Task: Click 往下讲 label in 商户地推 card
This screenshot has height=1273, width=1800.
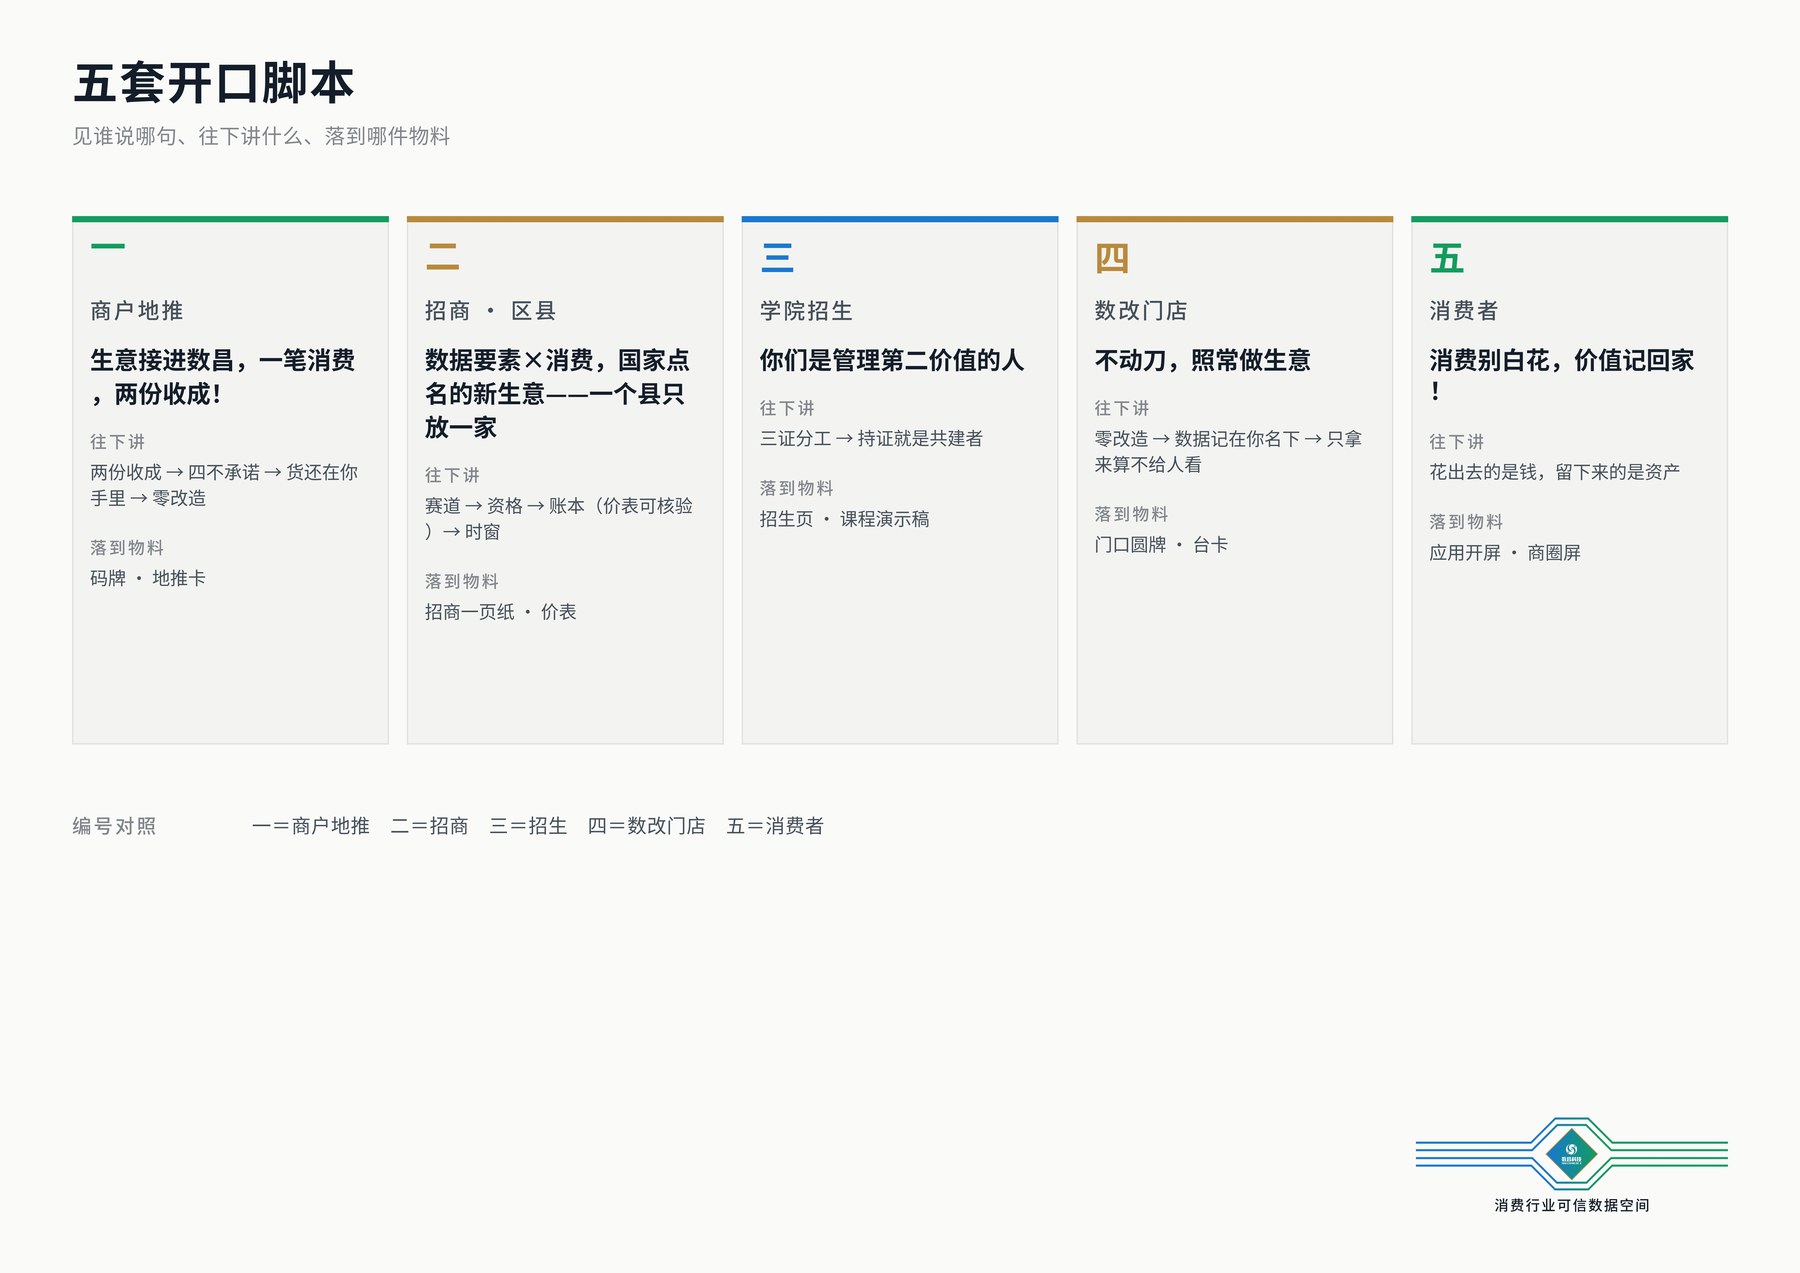Action: pos(117,442)
